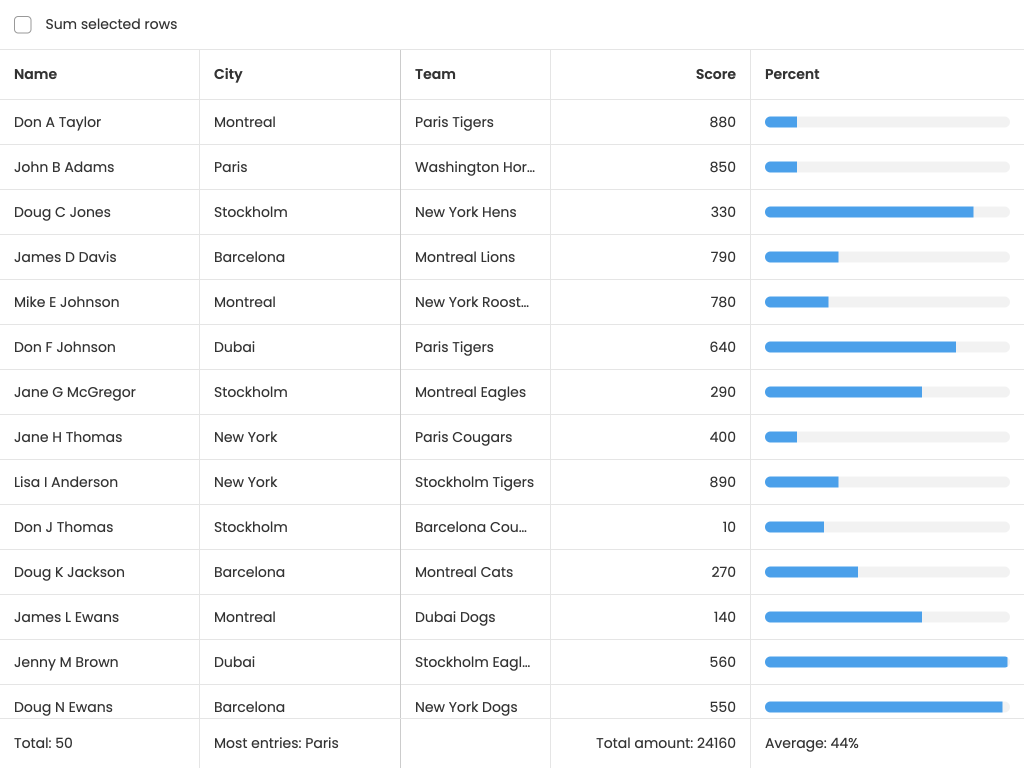Click Jane G McGregor's name cell

click(x=75, y=392)
